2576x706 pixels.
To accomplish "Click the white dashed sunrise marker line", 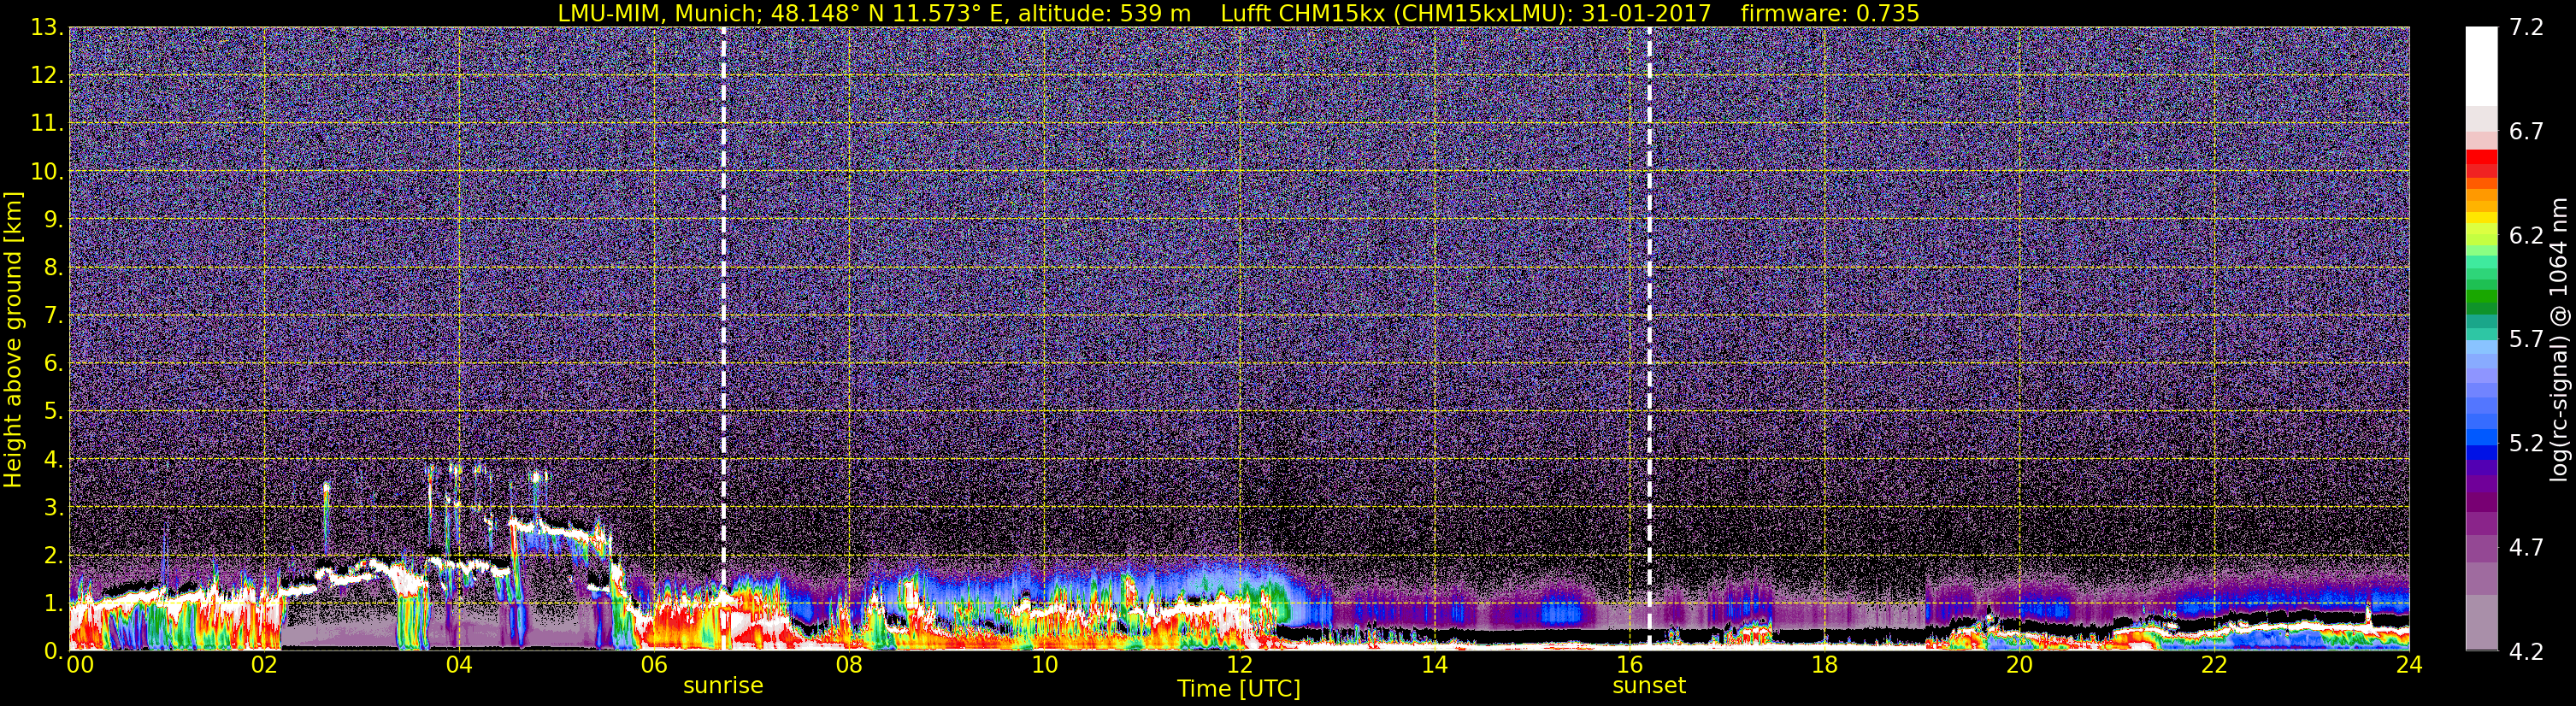I will [x=723, y=338].
